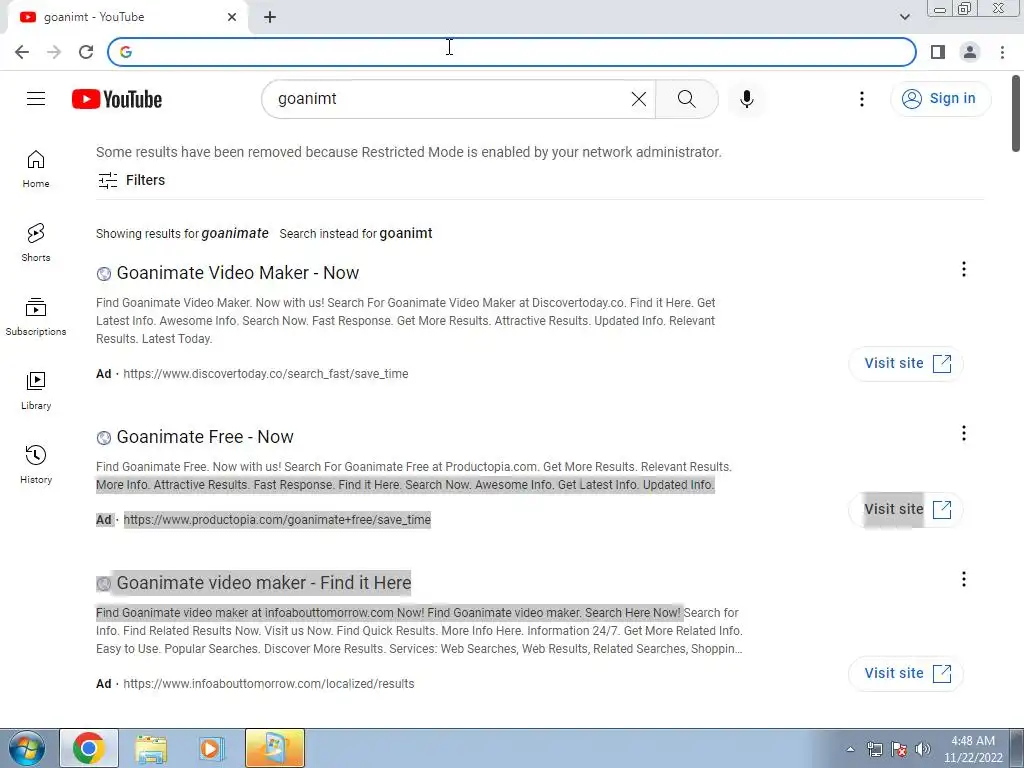Open Windows Media Player from taskbar
Screen dimensions: 1024x768
coord(211,748)
